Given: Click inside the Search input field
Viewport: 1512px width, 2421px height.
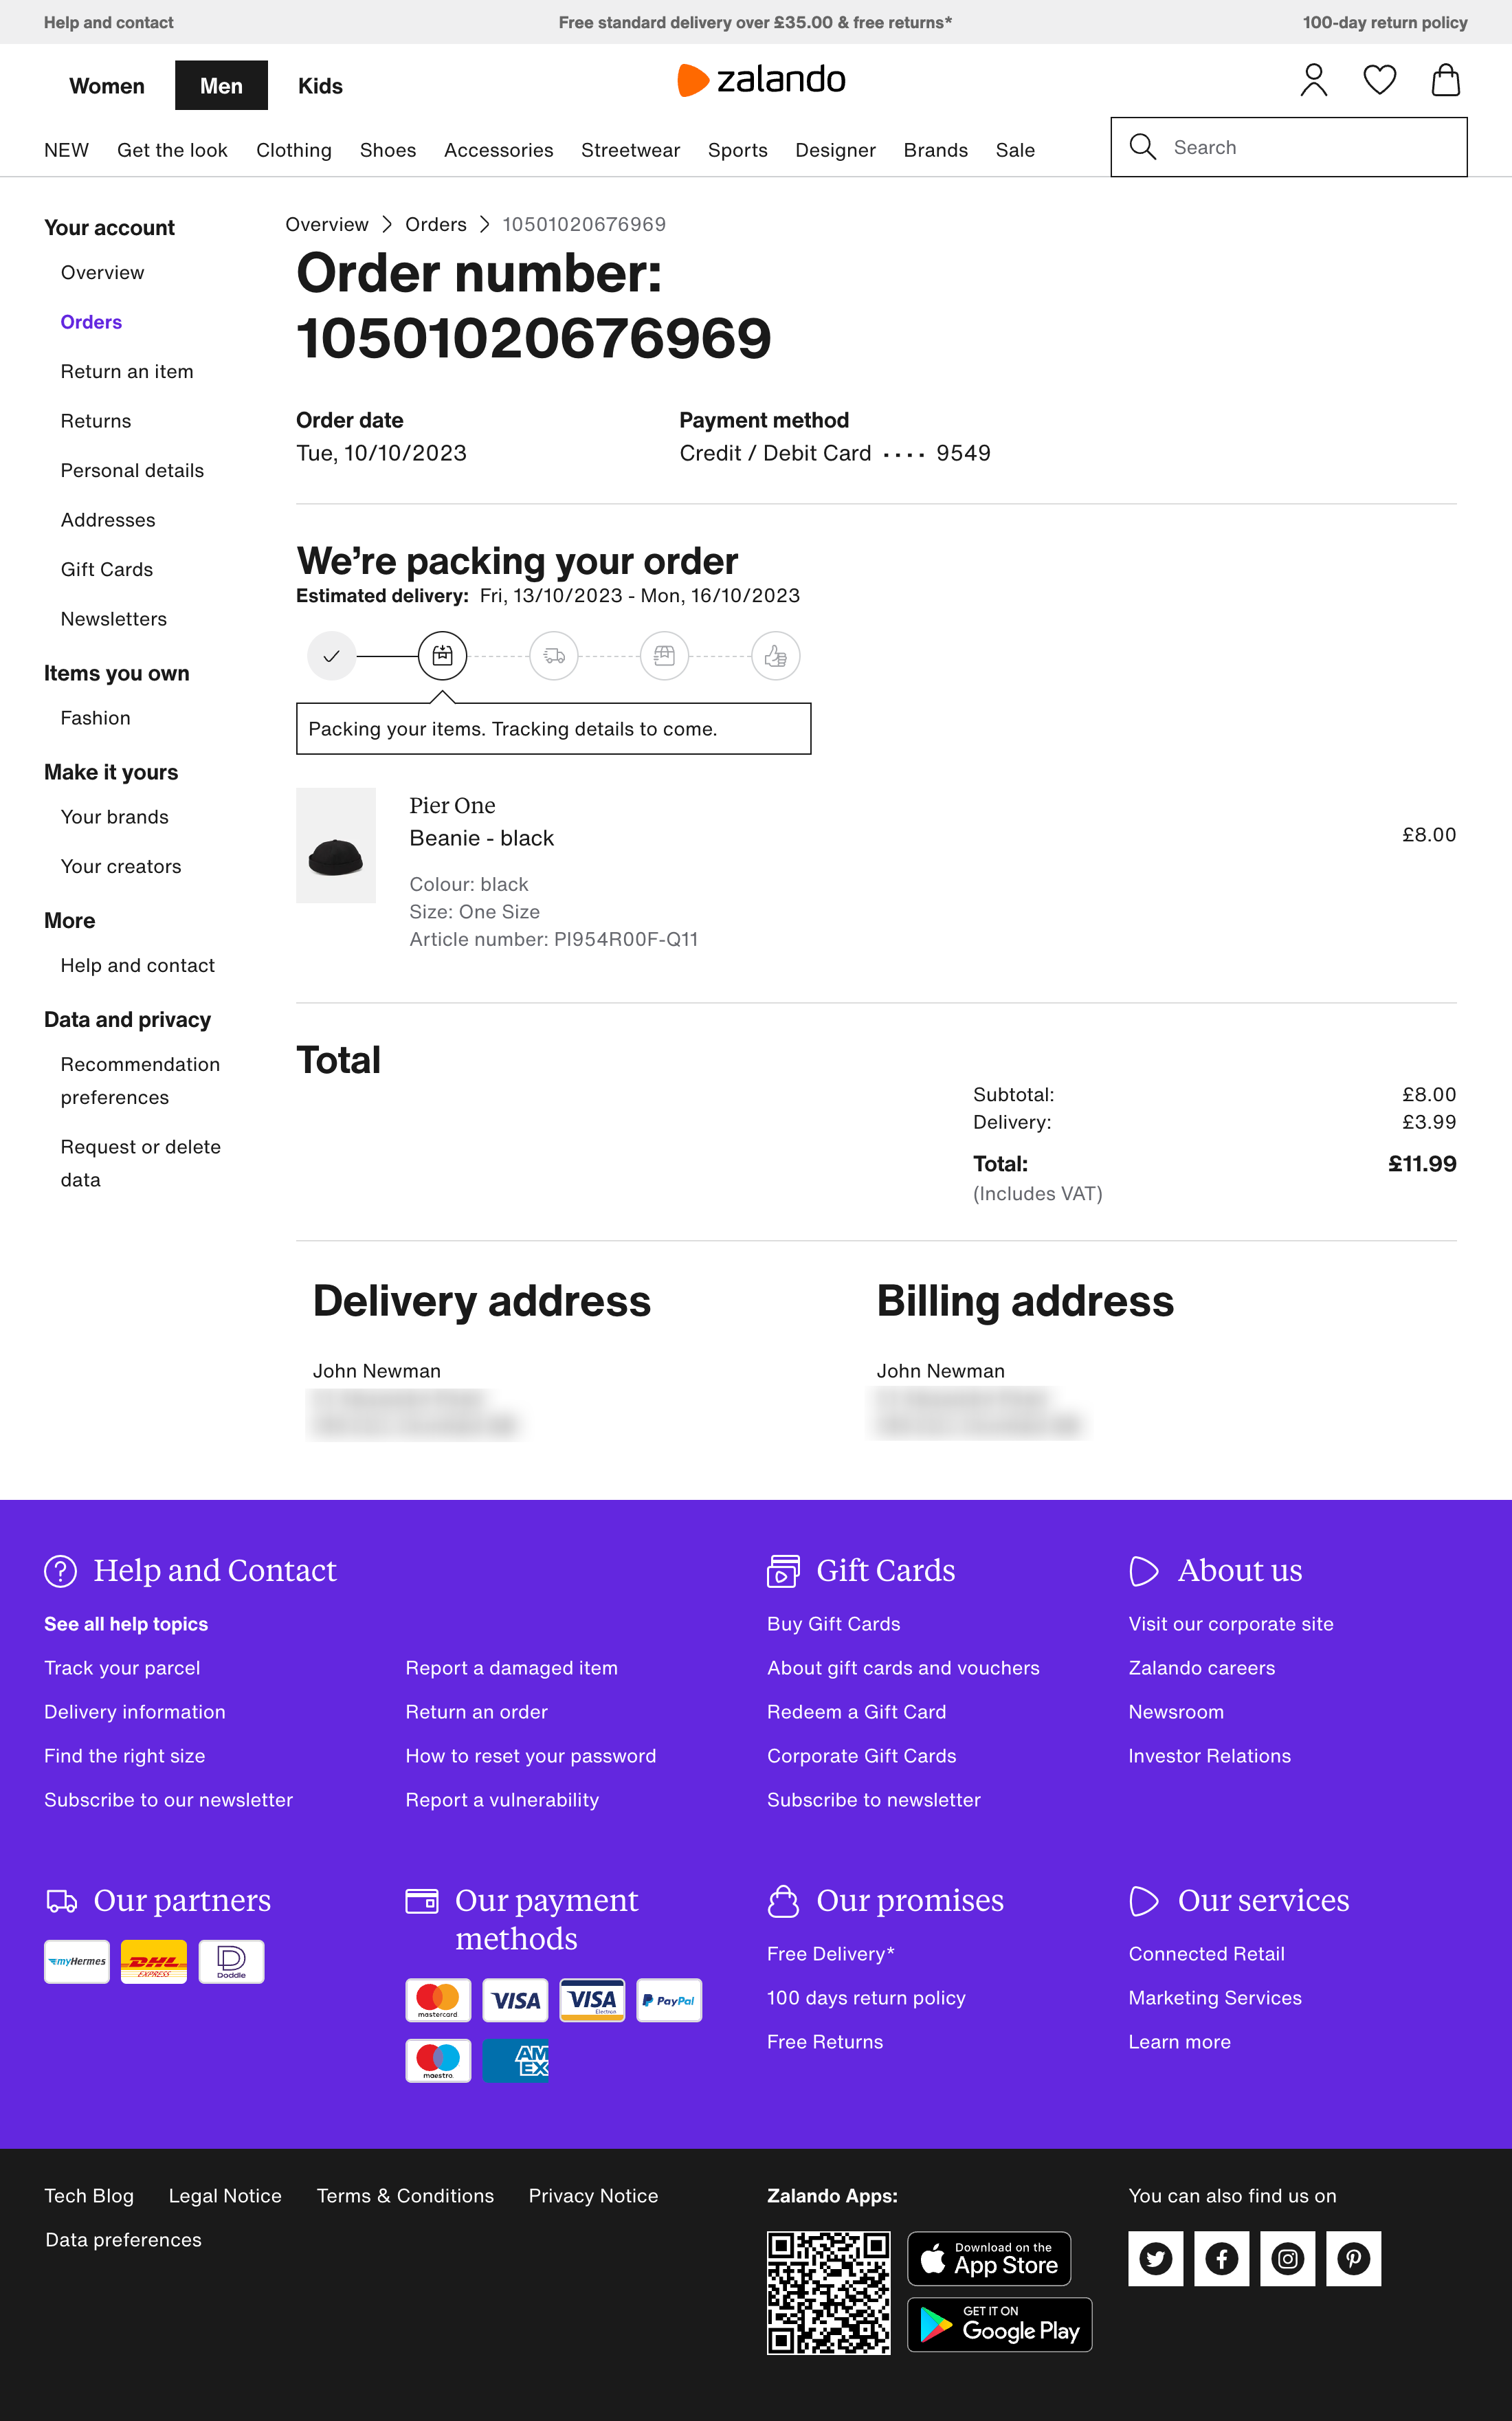Looking at the screenshot, I should tap(1290, 147).
